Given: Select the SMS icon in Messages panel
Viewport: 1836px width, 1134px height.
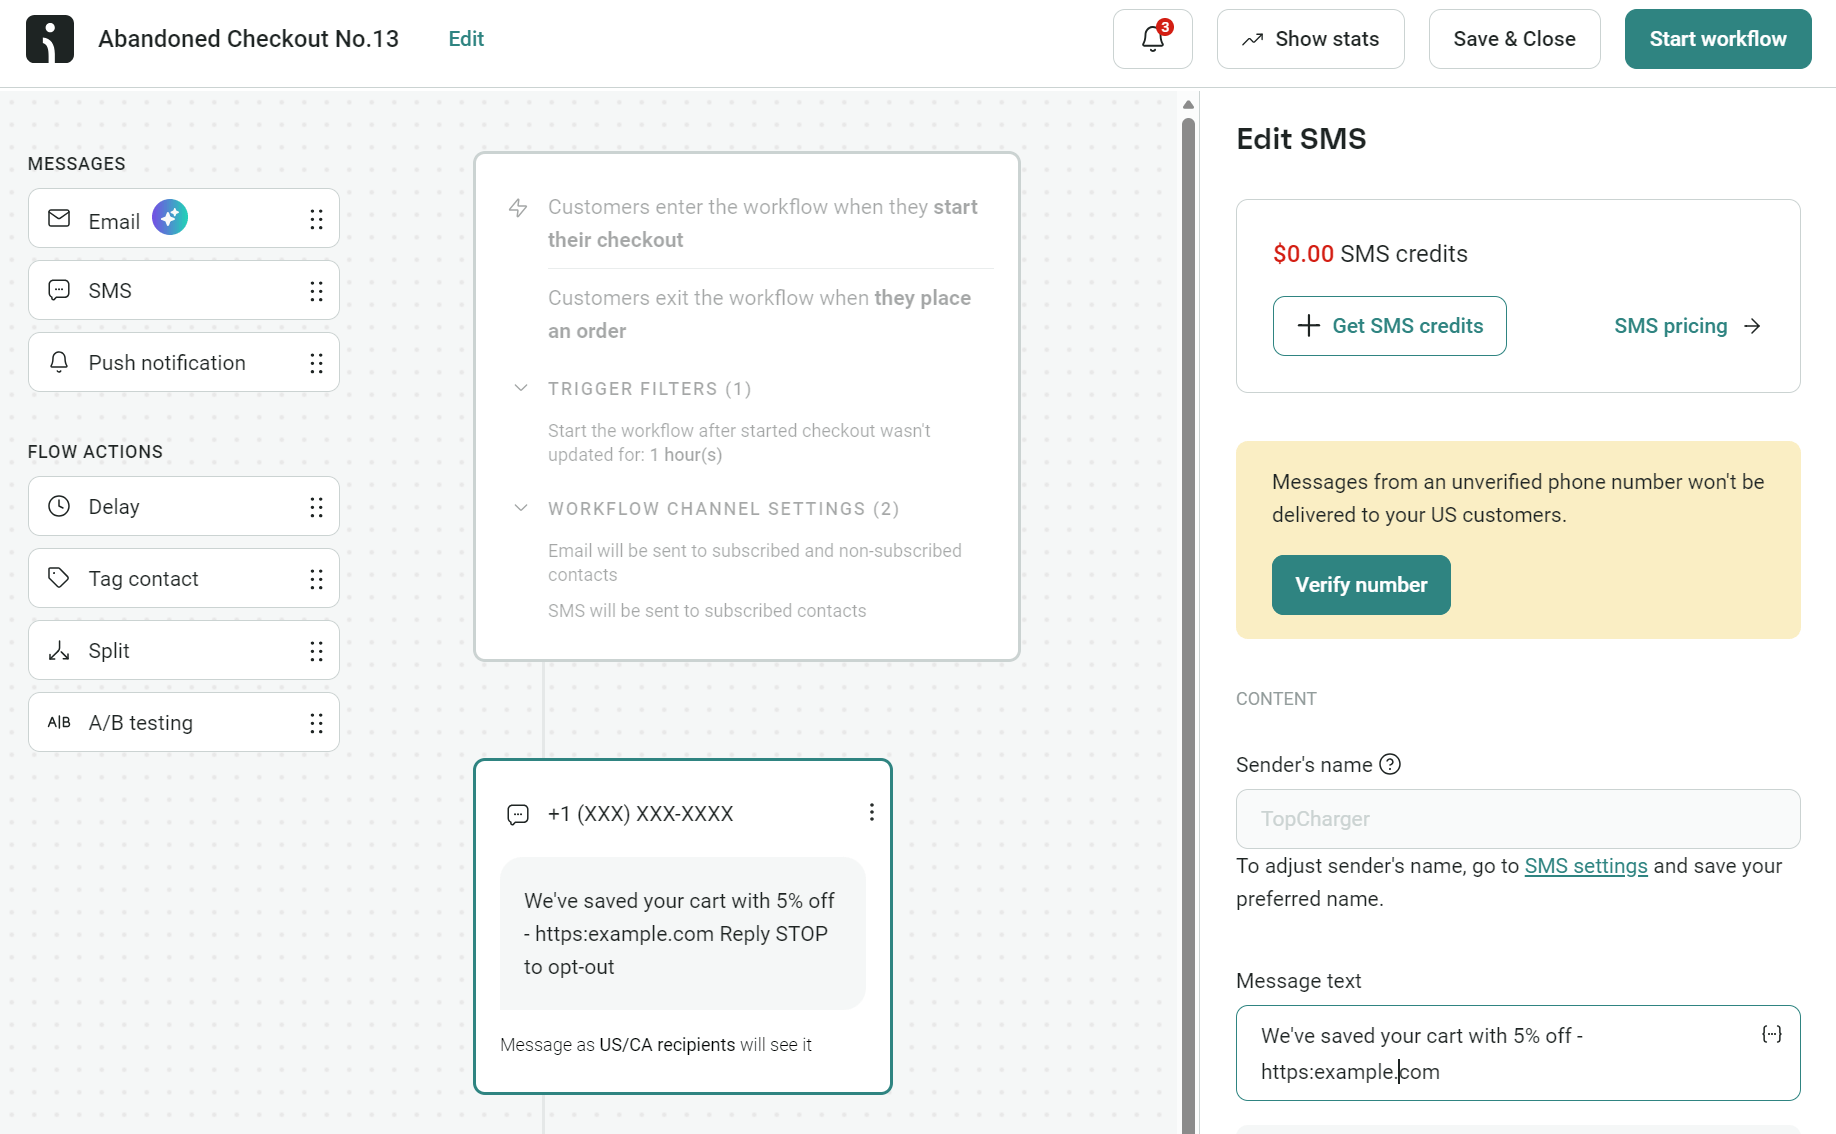Looking at the screenshot, I should pyautogui.click(x=58, y=290).
